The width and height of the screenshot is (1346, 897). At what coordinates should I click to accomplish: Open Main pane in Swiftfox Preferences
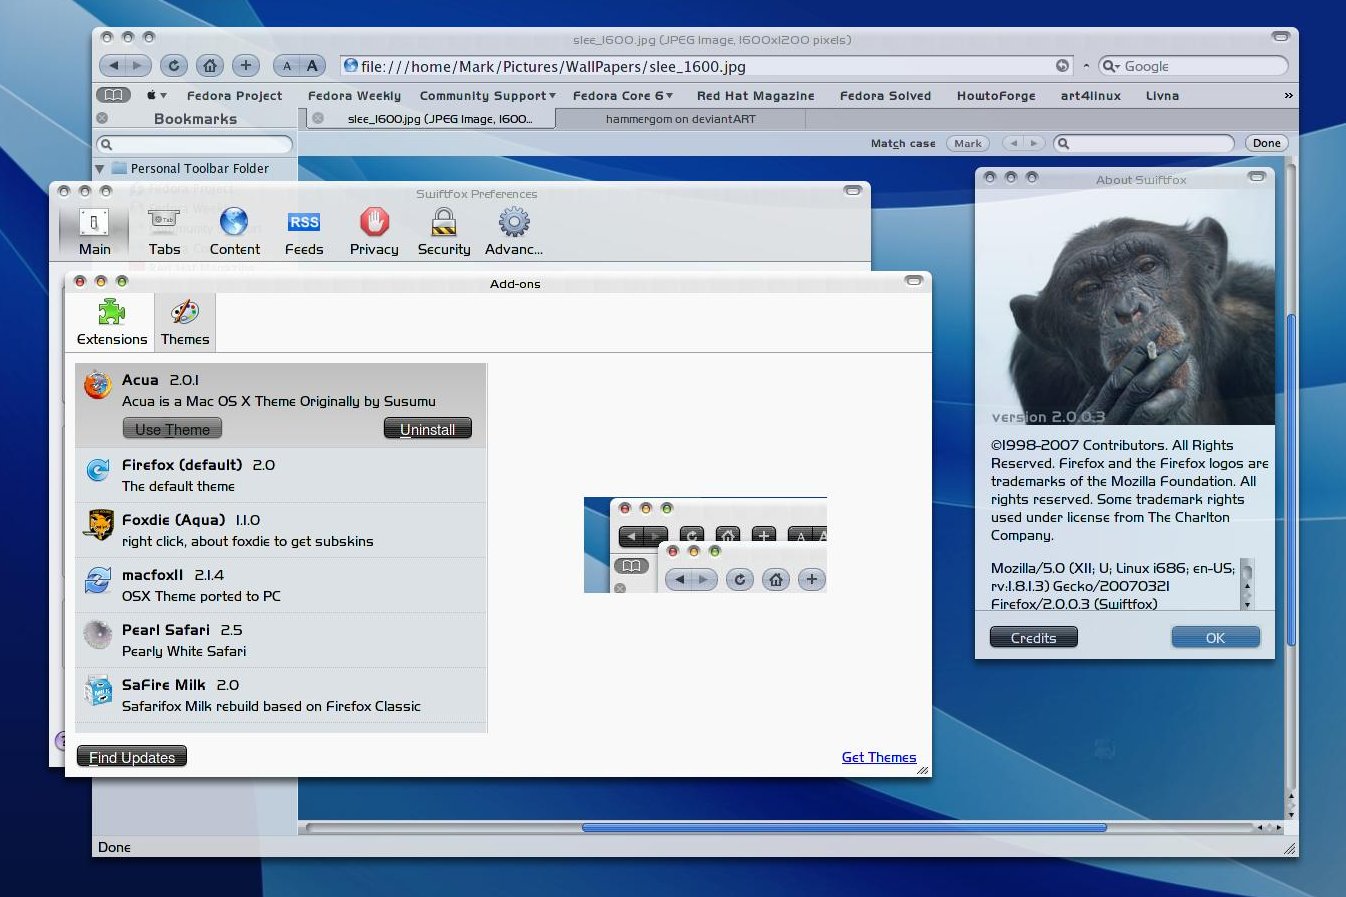click(x=94, y=231)
